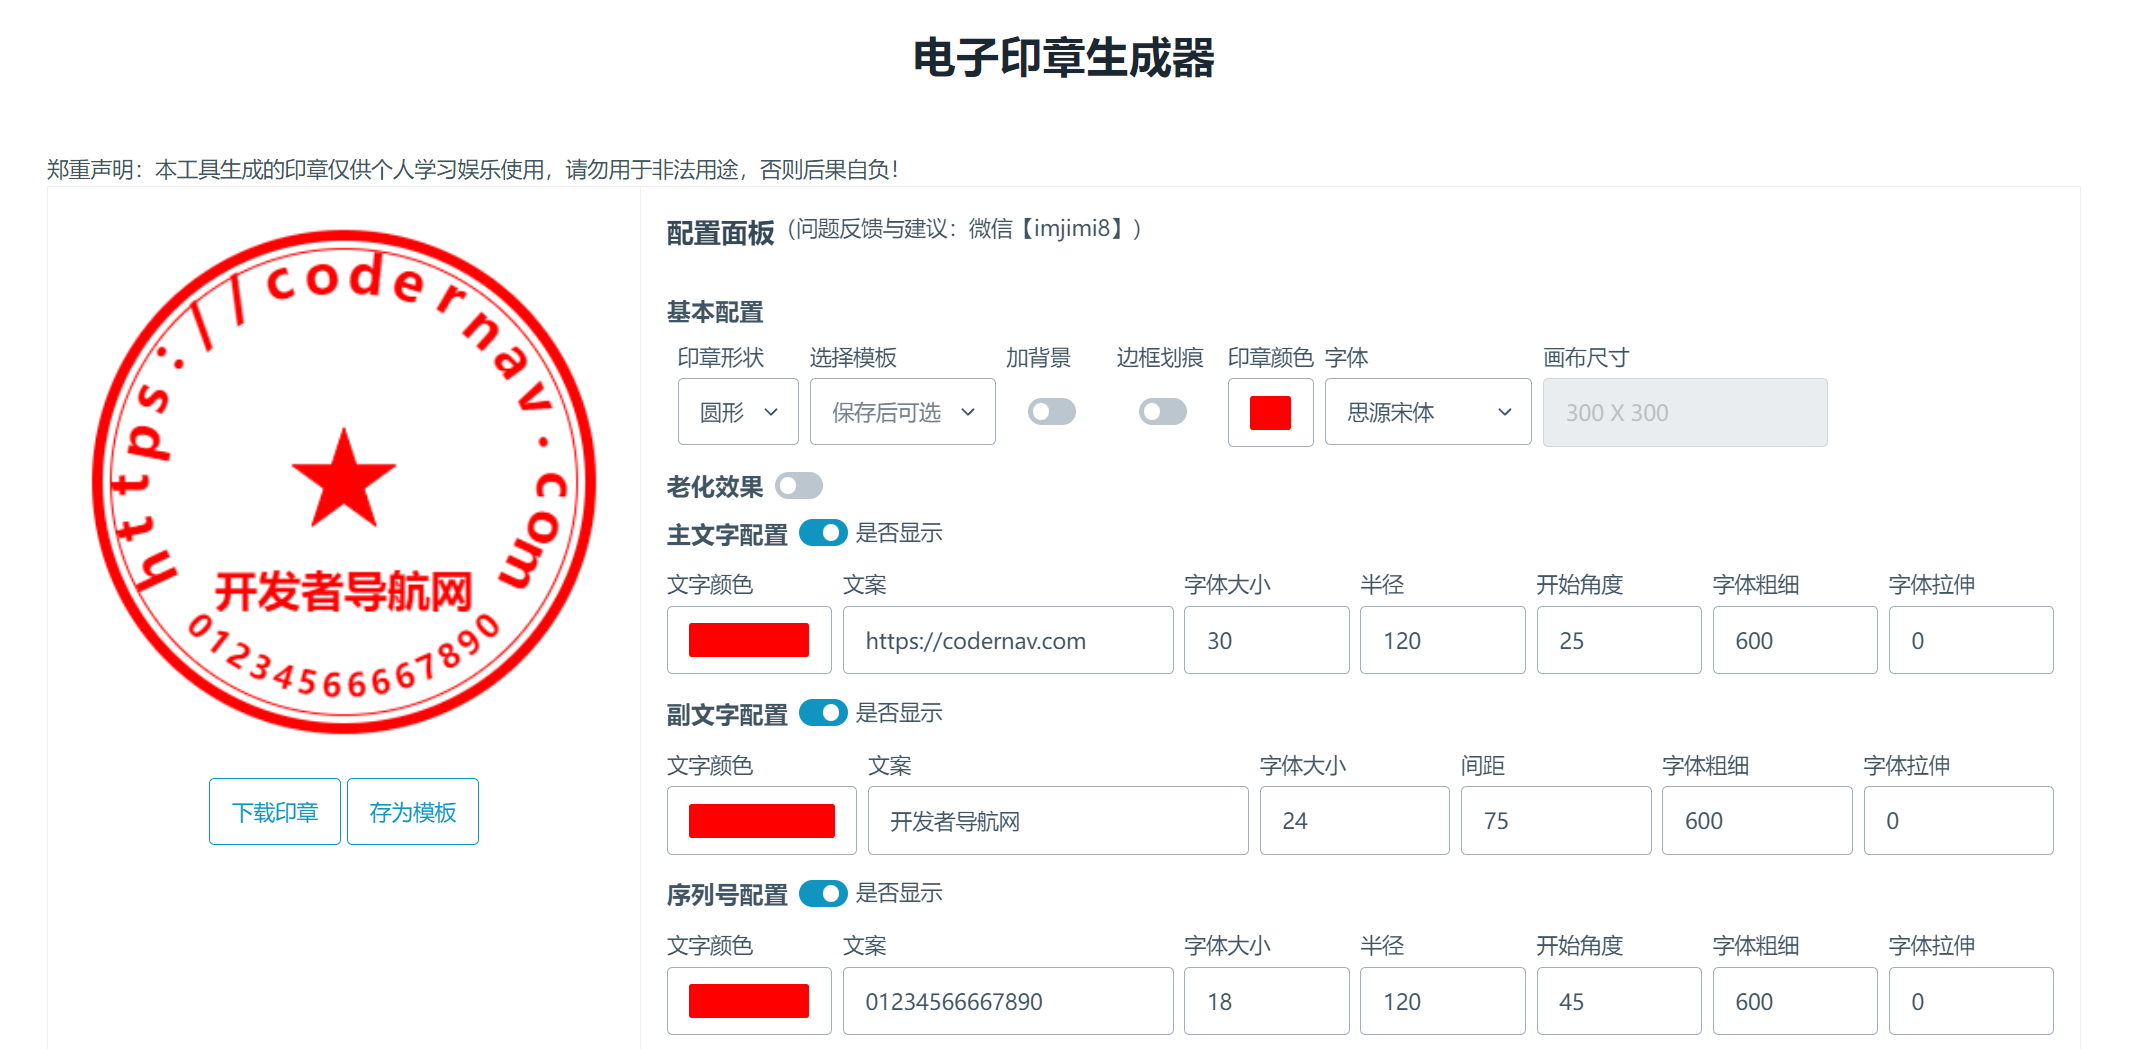2130x1049 pixels.
Task: Open the 印章形状 shape dropdown
Action: pos(738,412)
